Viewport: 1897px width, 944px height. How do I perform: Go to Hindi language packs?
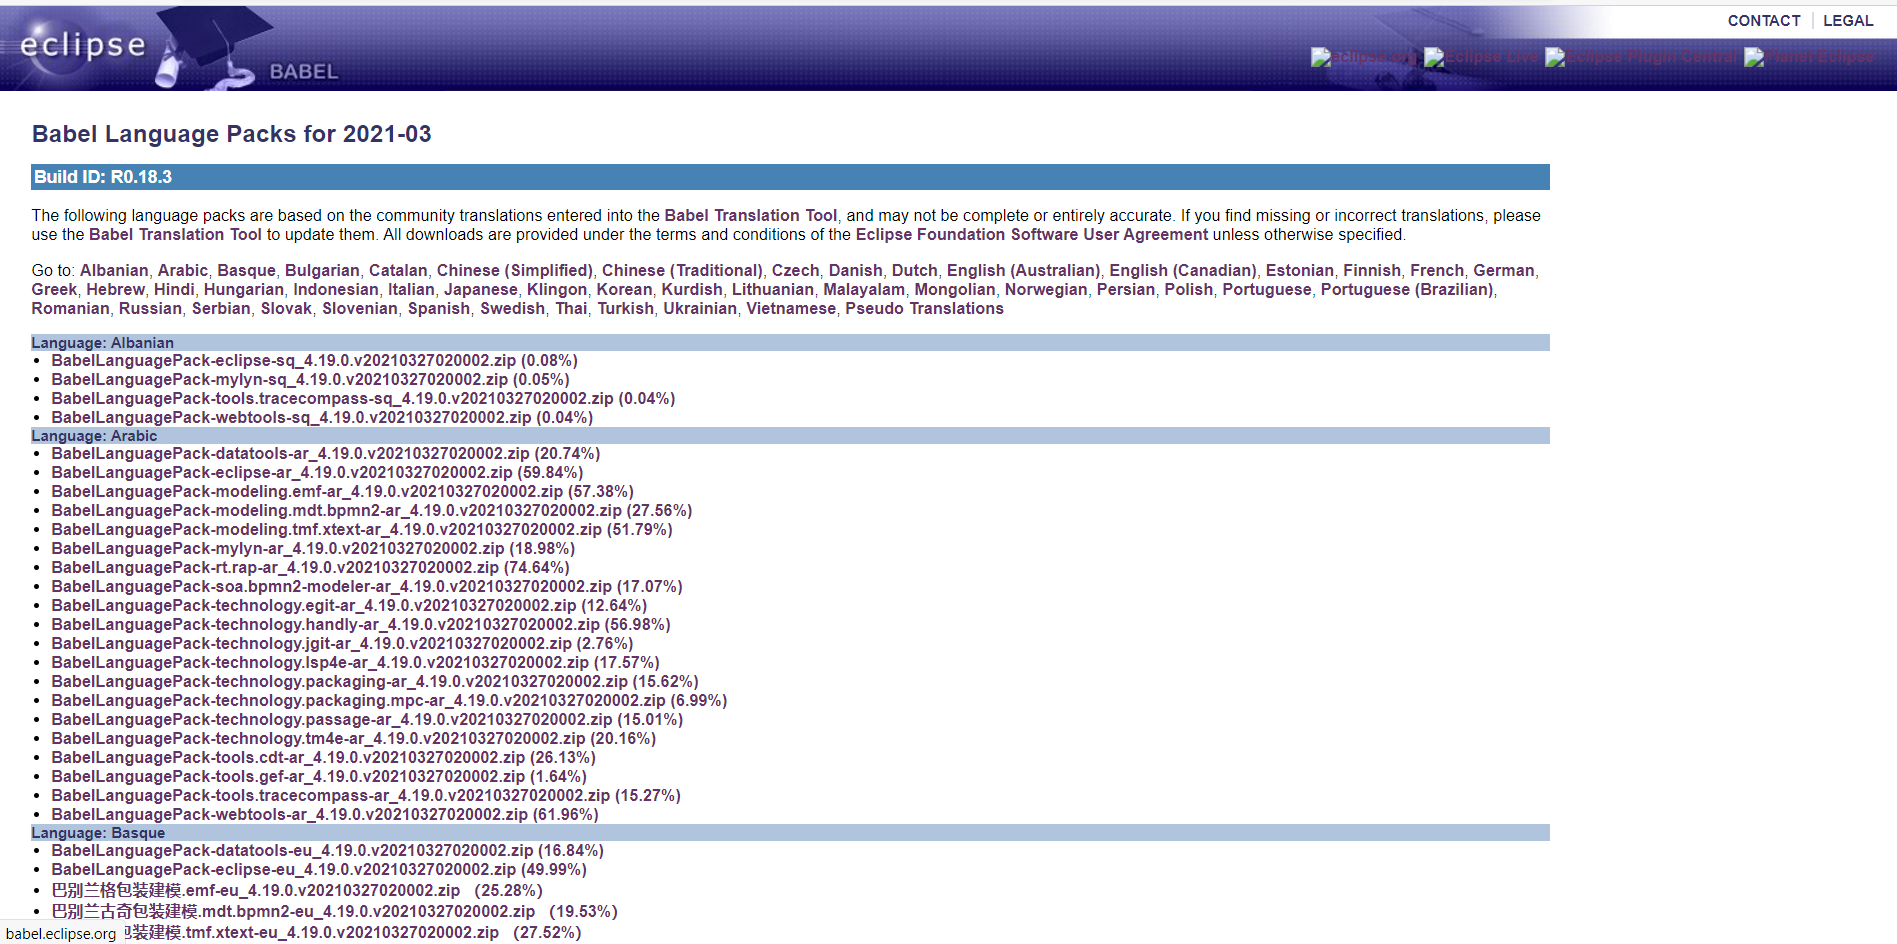tap(174, 290)
